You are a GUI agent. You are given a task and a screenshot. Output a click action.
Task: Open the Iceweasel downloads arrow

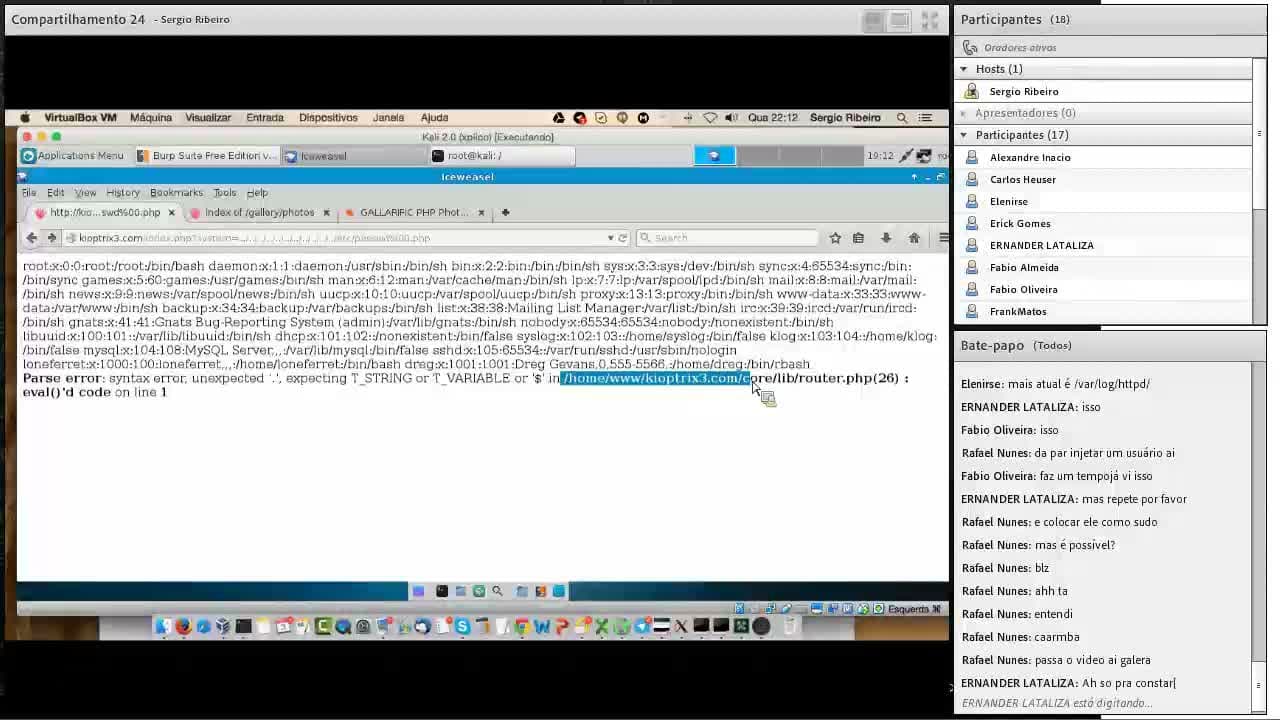click(886, 238)
